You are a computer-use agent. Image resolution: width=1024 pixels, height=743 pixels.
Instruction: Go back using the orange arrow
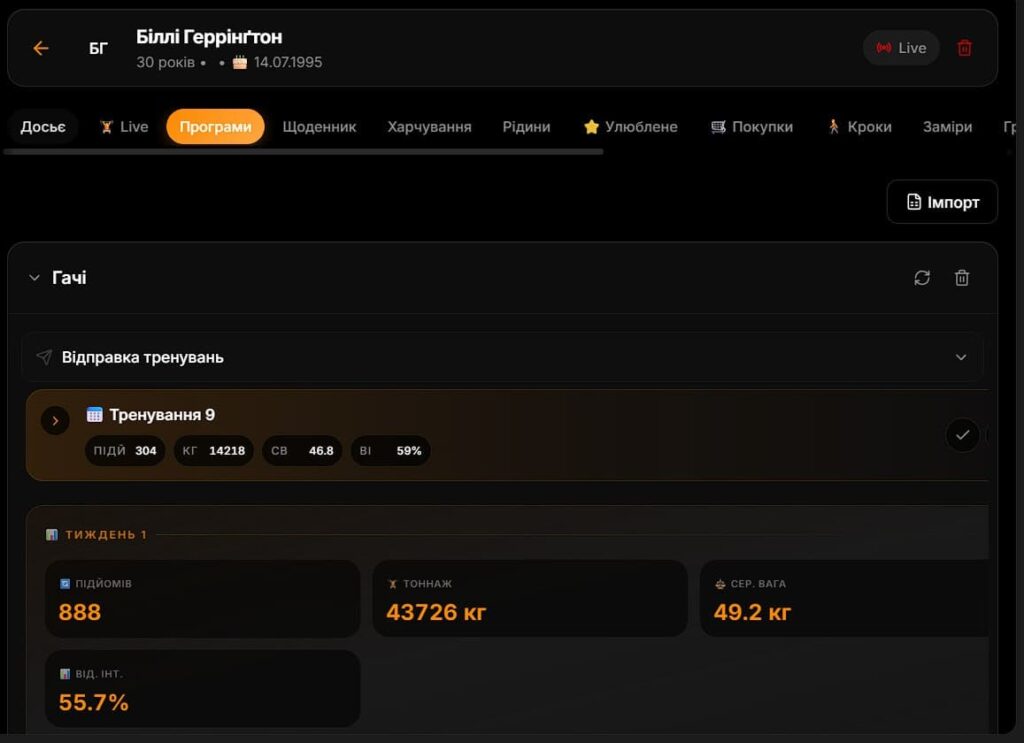coord(41,48)
